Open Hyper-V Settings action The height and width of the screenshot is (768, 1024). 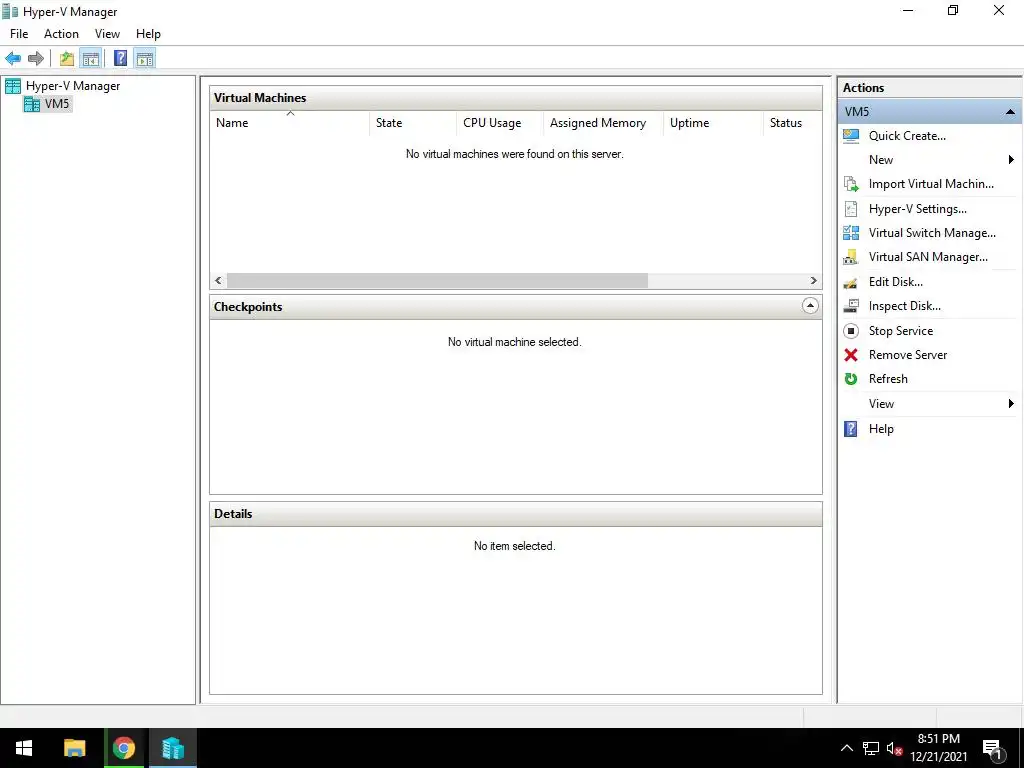tap(918, 209)
